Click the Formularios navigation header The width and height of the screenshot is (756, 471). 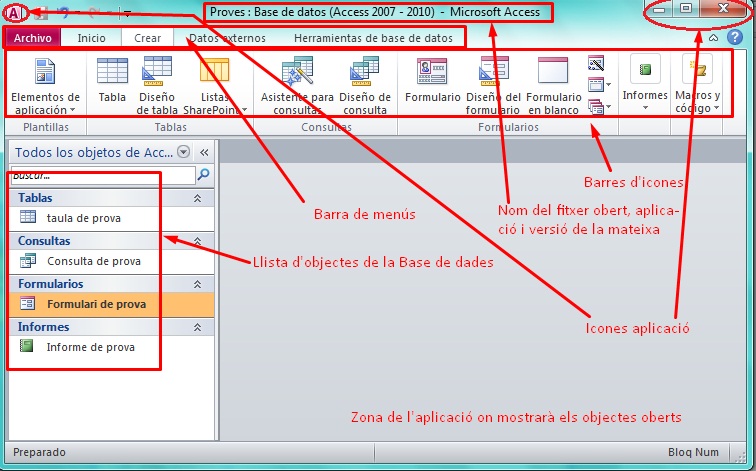click(111, 283)
